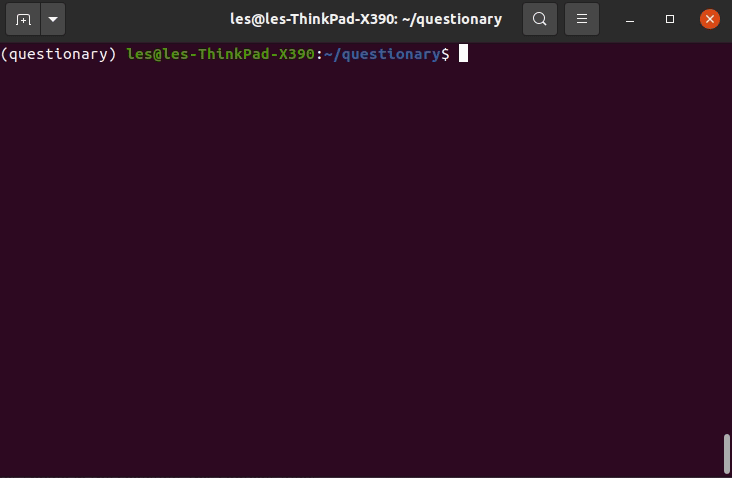Image resolution: width=732 pixels, height=478 pixels.
Task: Expand the new tab dropdown arrow
Action: [53, 19]
